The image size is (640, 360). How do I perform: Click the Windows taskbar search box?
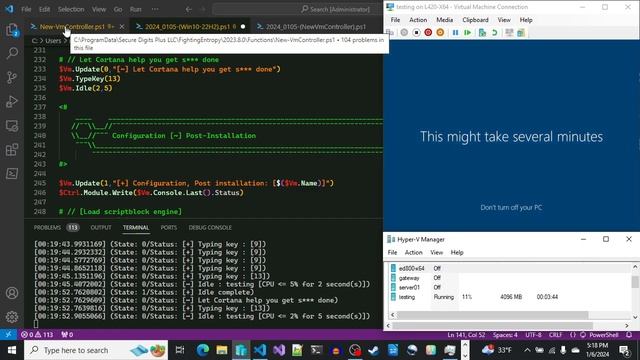[x=96, y=350]
